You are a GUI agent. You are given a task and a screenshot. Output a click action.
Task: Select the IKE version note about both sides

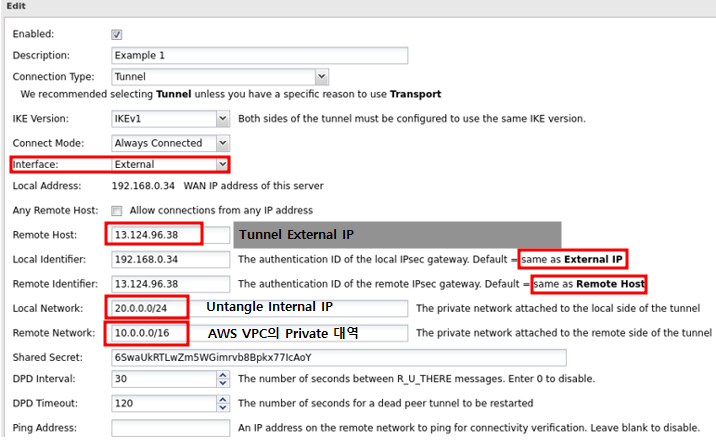click(411, 119)
